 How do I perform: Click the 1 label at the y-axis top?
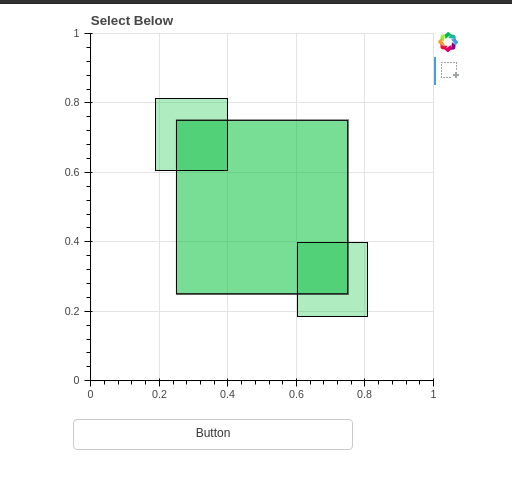77,33
